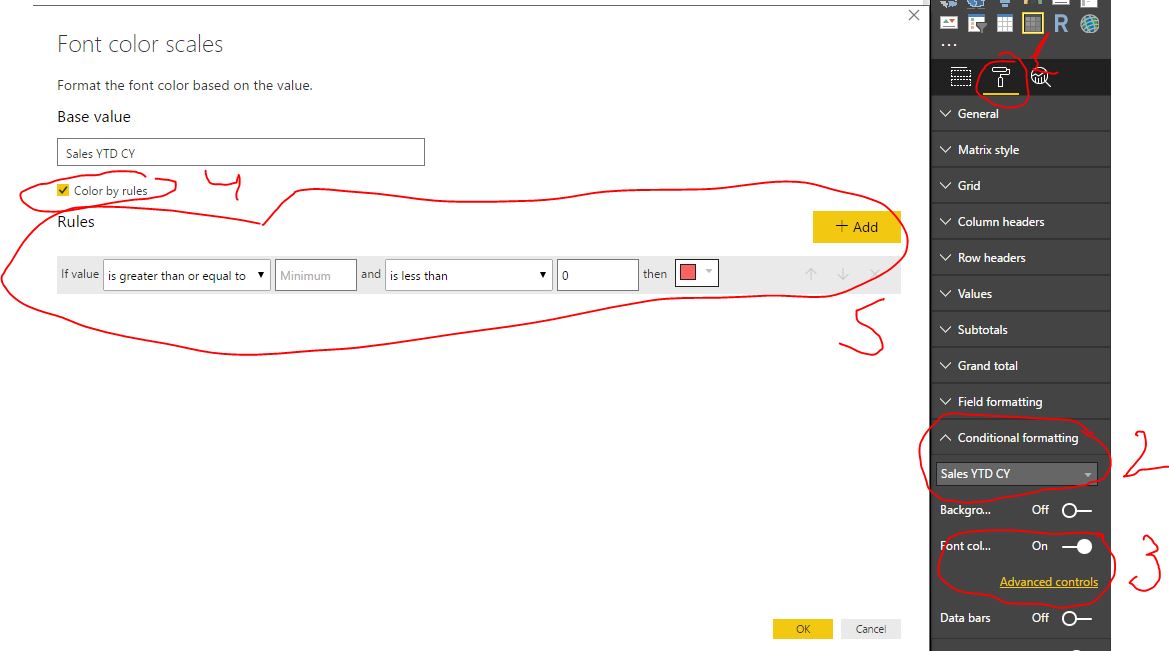Turn off the Font color scales switch
Screen dimensions: 1169x651
[1077, 547]
